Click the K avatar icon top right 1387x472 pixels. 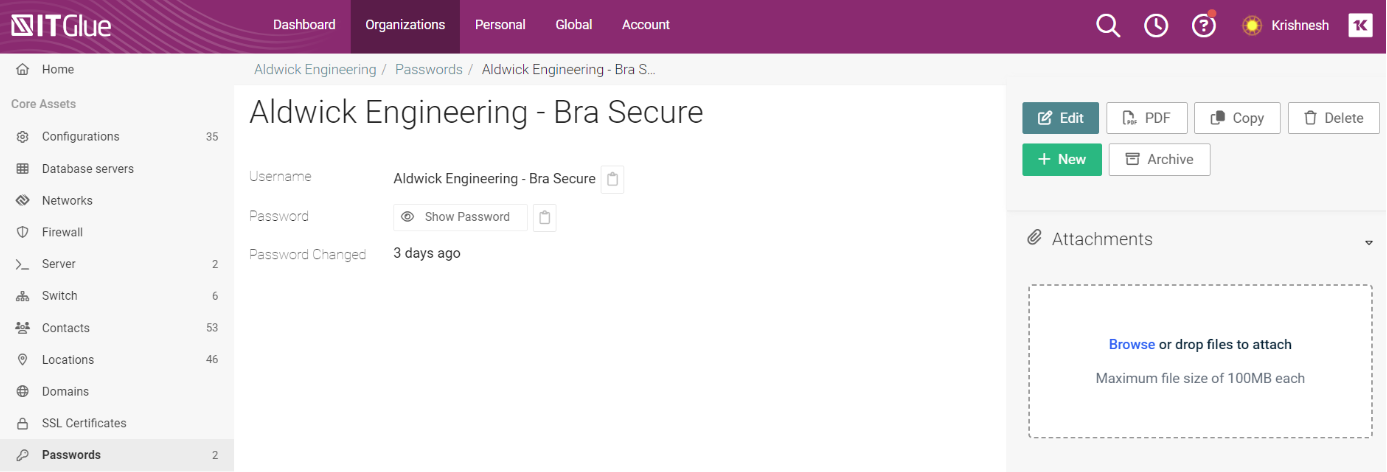pyautogui.click(x=1360, y=26)
